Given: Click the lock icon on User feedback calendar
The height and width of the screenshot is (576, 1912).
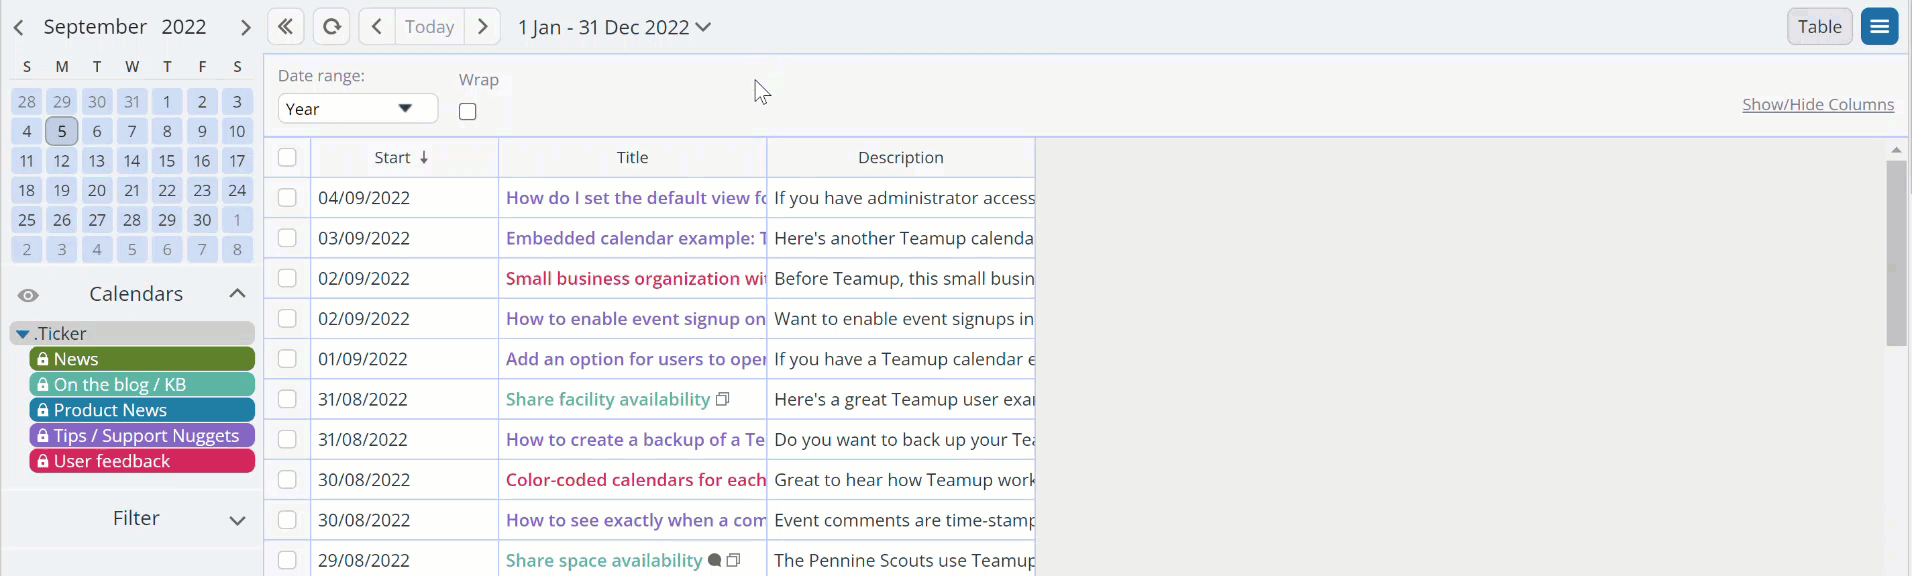Looking at the screenshot, I should (x=42, y=461).
